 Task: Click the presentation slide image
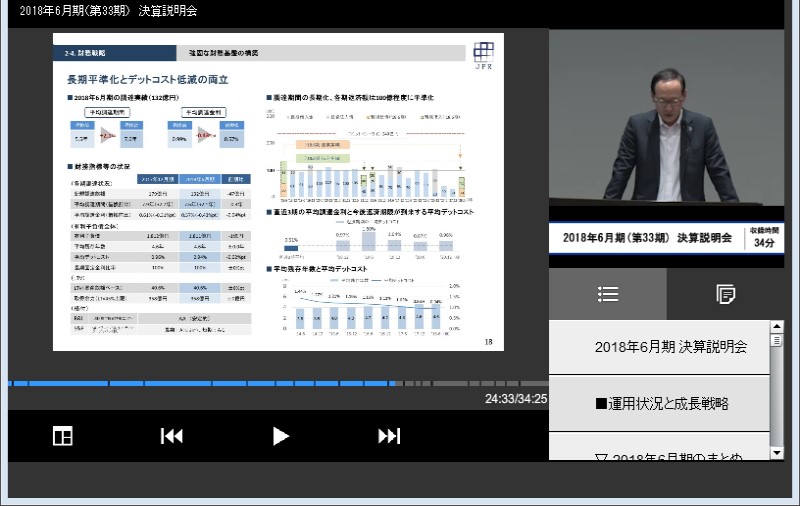coord(278,192)
